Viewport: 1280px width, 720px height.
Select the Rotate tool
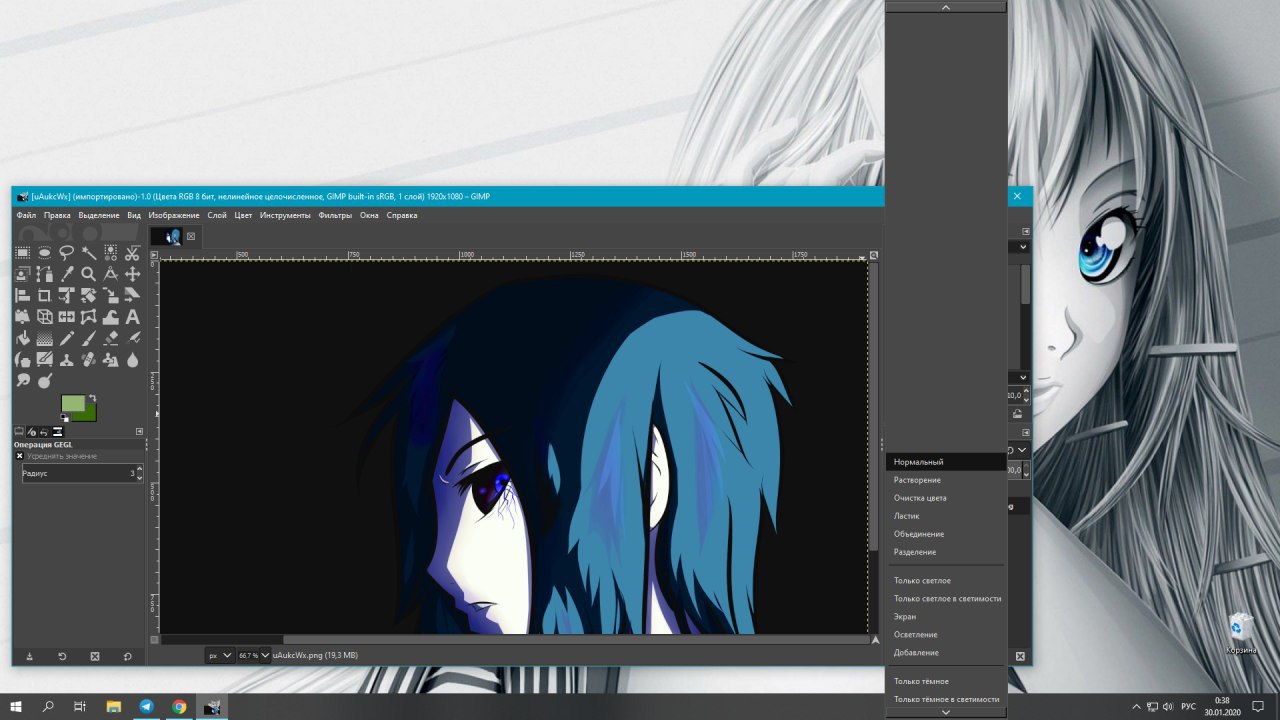tap(89, 295)
